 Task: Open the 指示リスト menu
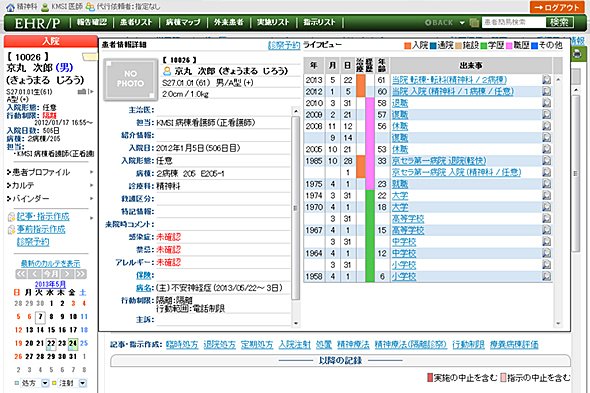tap(319, 23)
